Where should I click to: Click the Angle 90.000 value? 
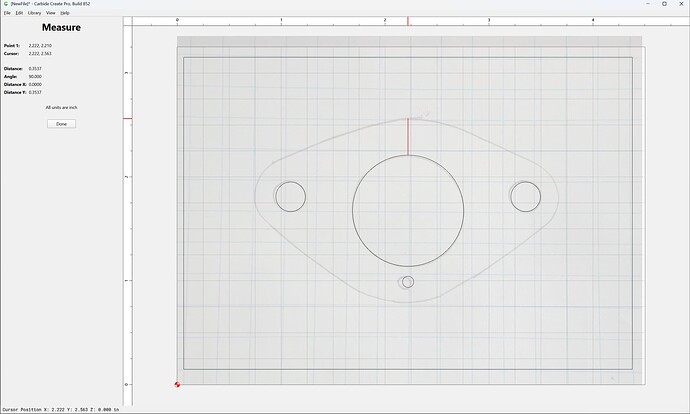tap(35, 77)
